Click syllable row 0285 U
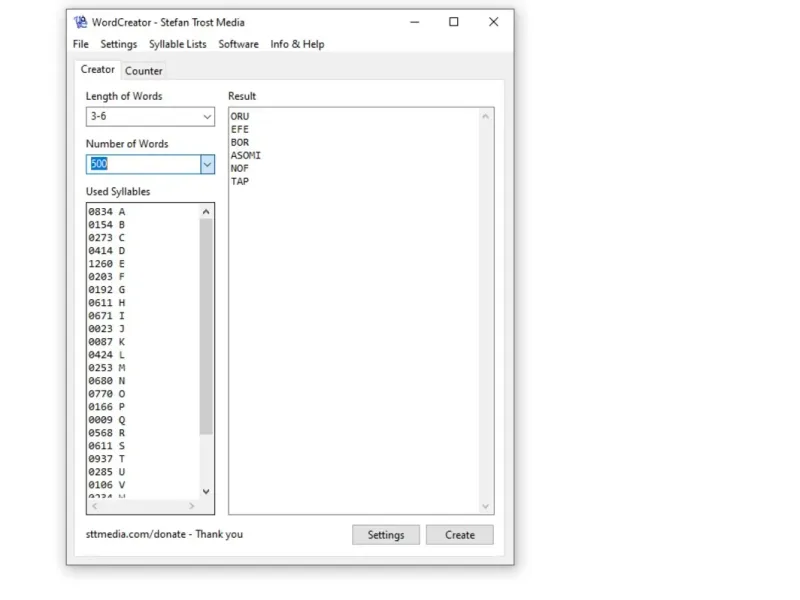800x600 pixels. (x=107, y=472)
